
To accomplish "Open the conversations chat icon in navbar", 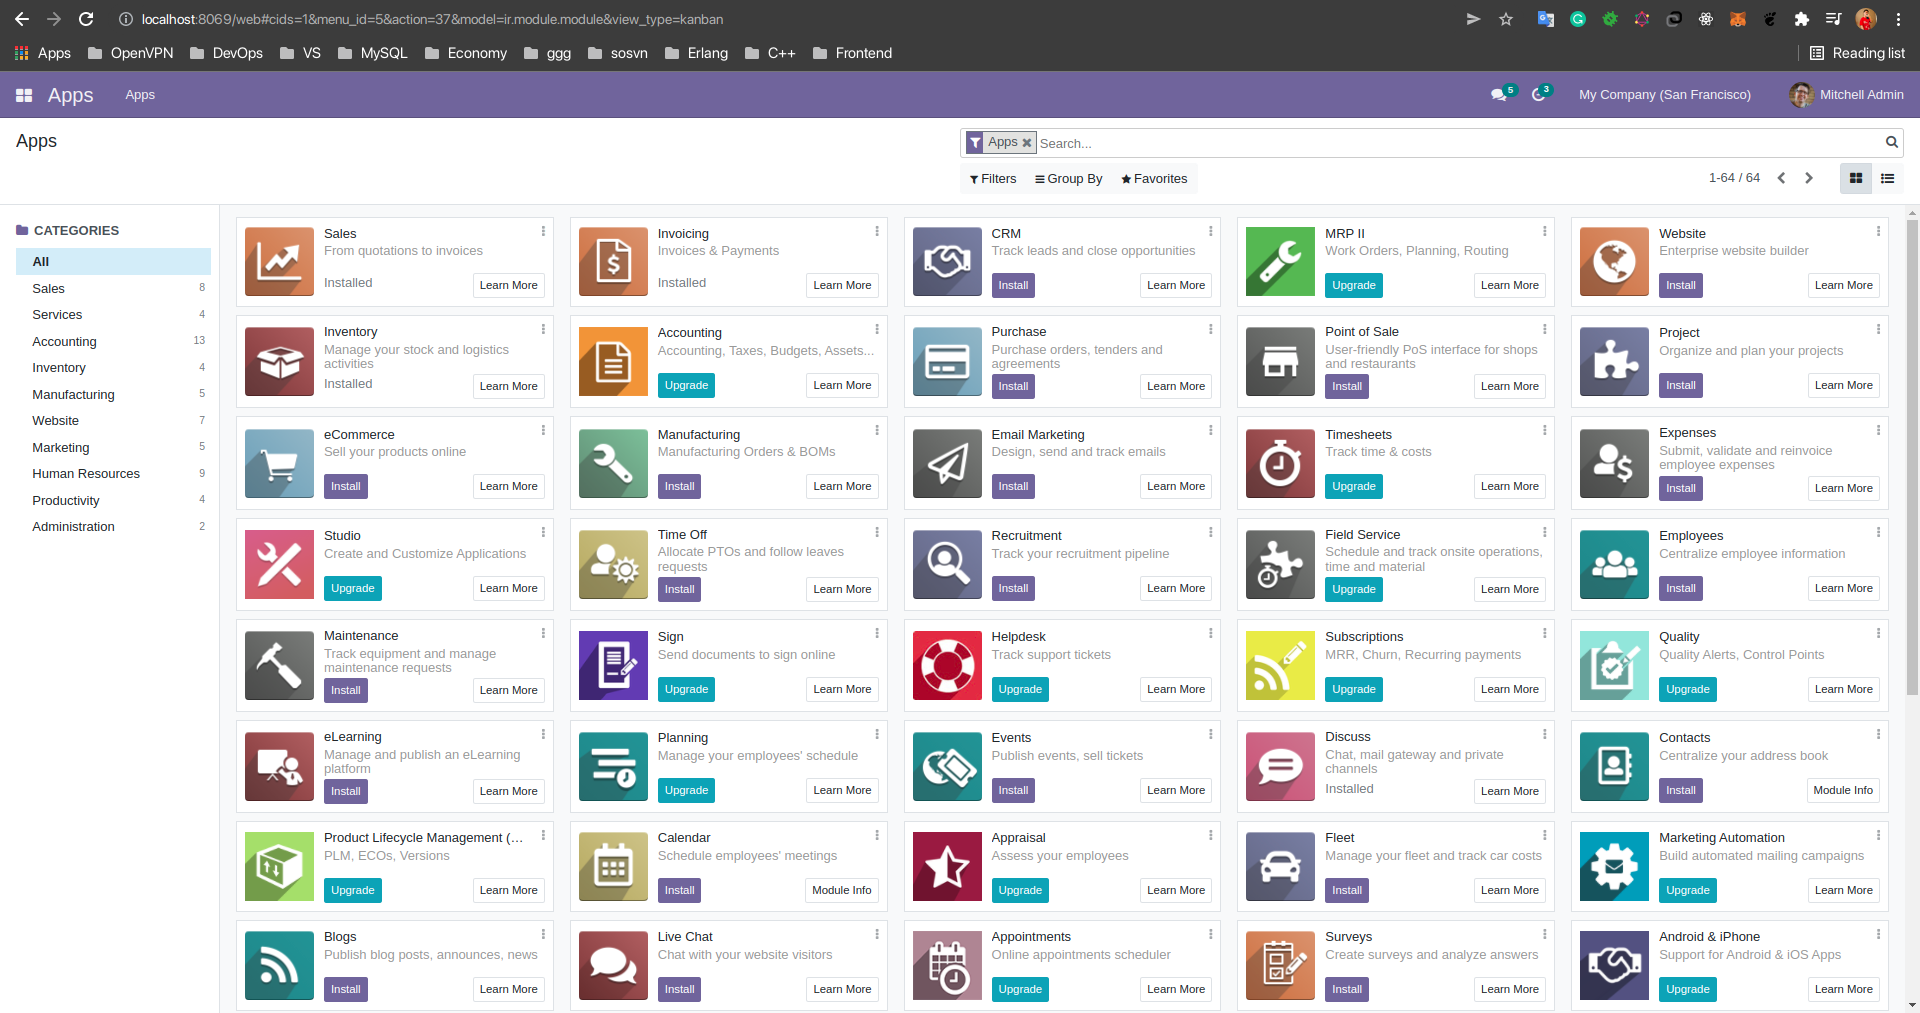I will [x=1499, y=95].
